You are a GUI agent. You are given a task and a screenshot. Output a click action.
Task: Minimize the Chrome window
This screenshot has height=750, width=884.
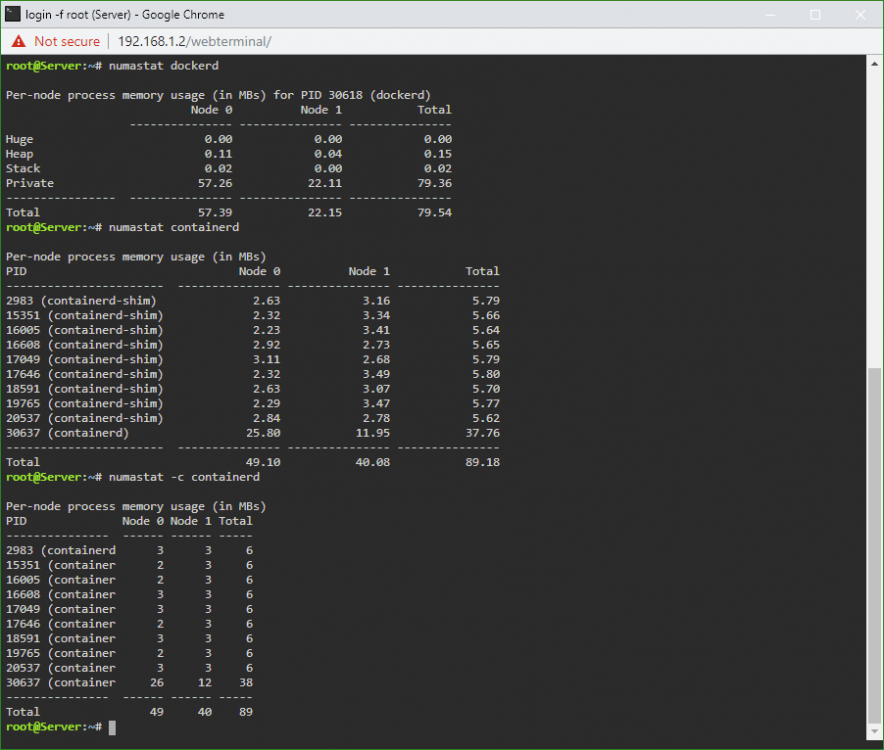pos(770,15)
